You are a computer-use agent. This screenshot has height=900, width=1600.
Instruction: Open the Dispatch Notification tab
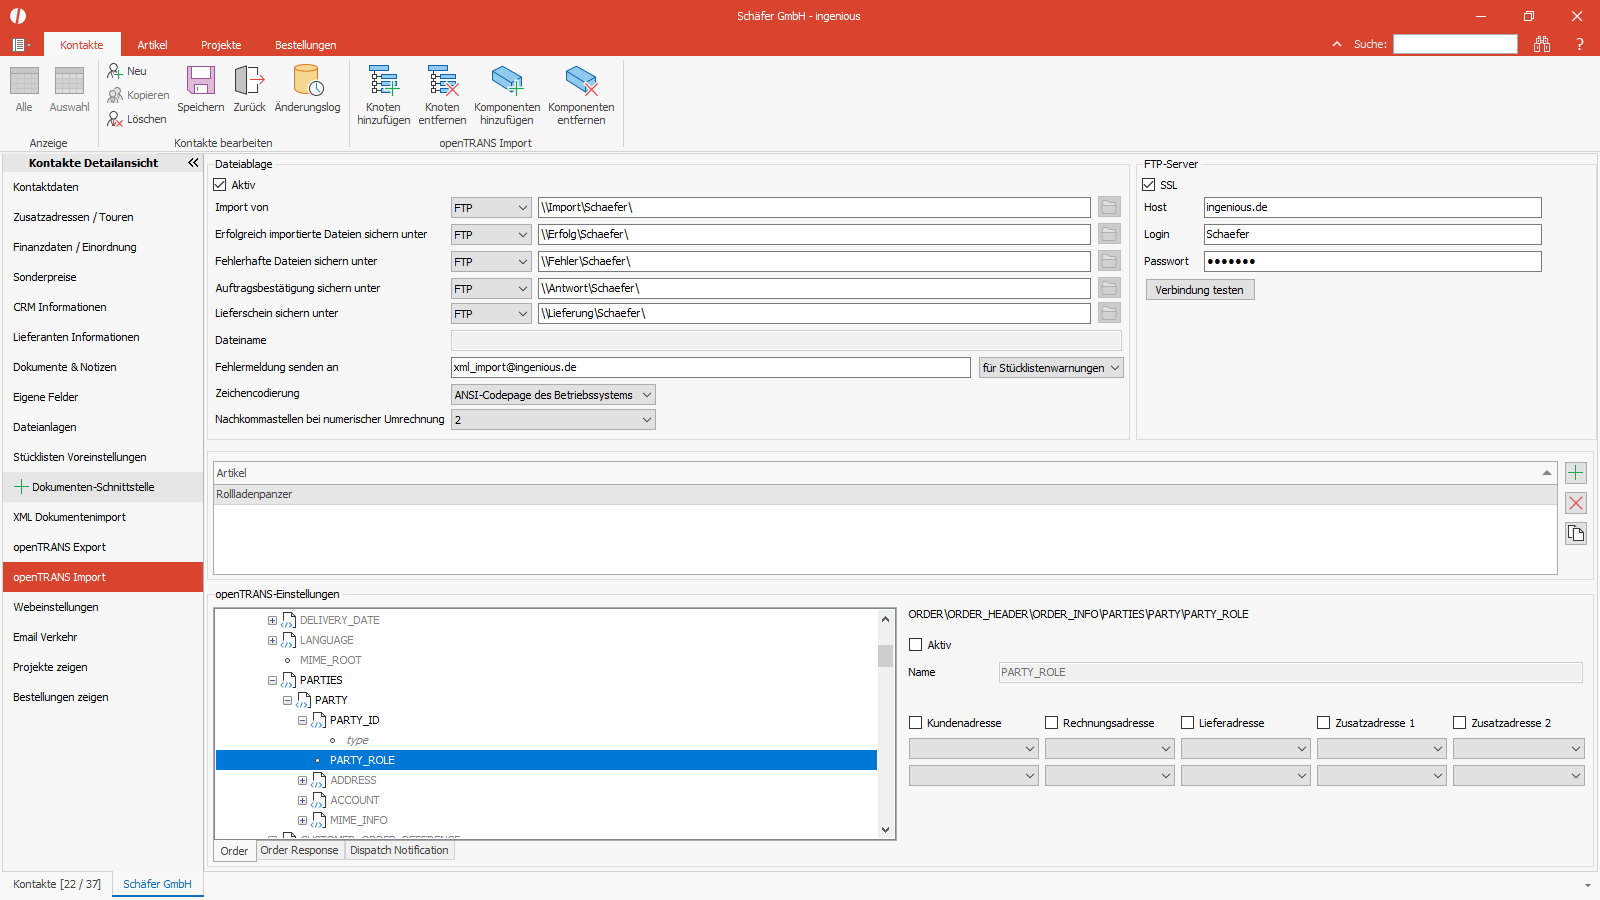click(399, 850)
